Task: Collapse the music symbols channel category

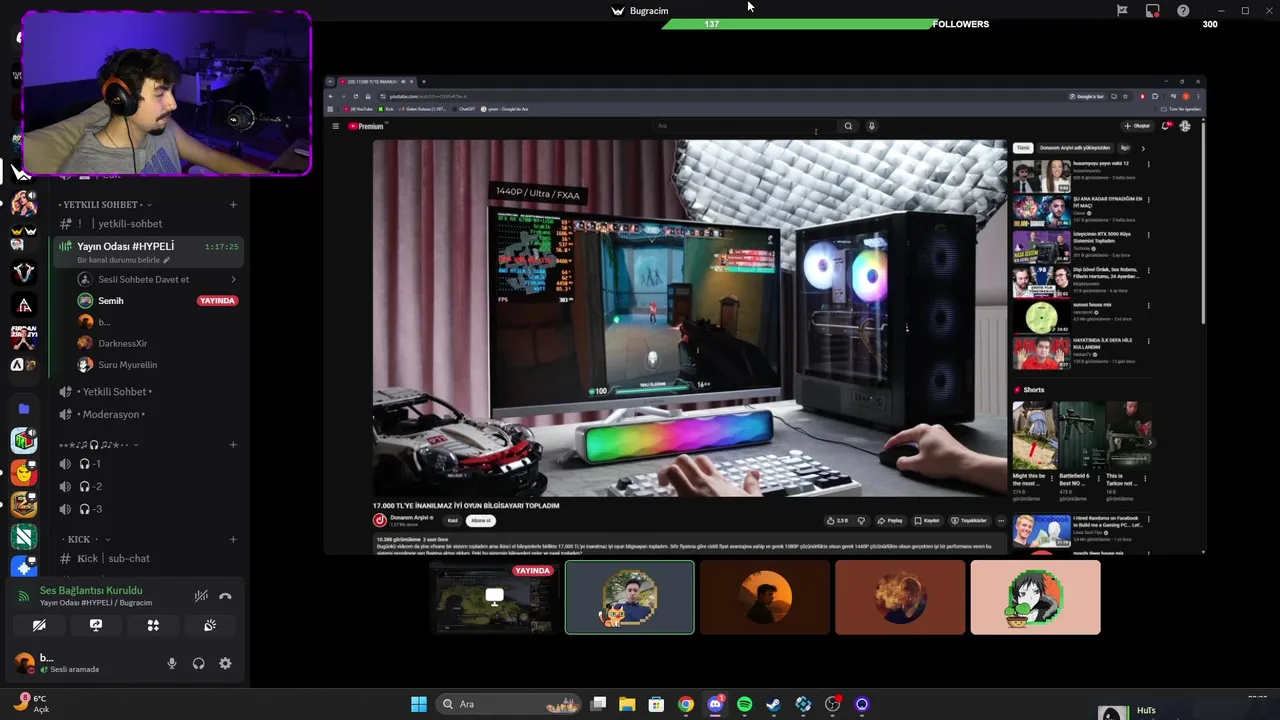Action: pos(98,445)
